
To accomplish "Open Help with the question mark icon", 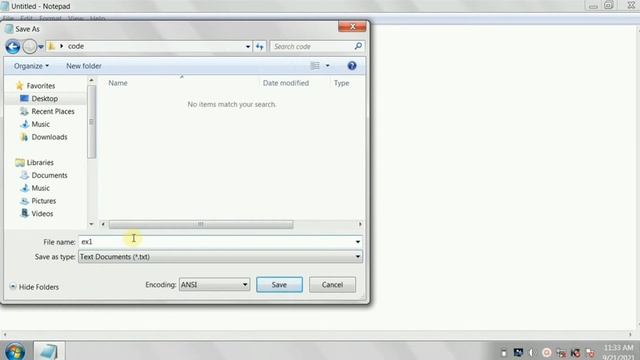I will (352, 66).
